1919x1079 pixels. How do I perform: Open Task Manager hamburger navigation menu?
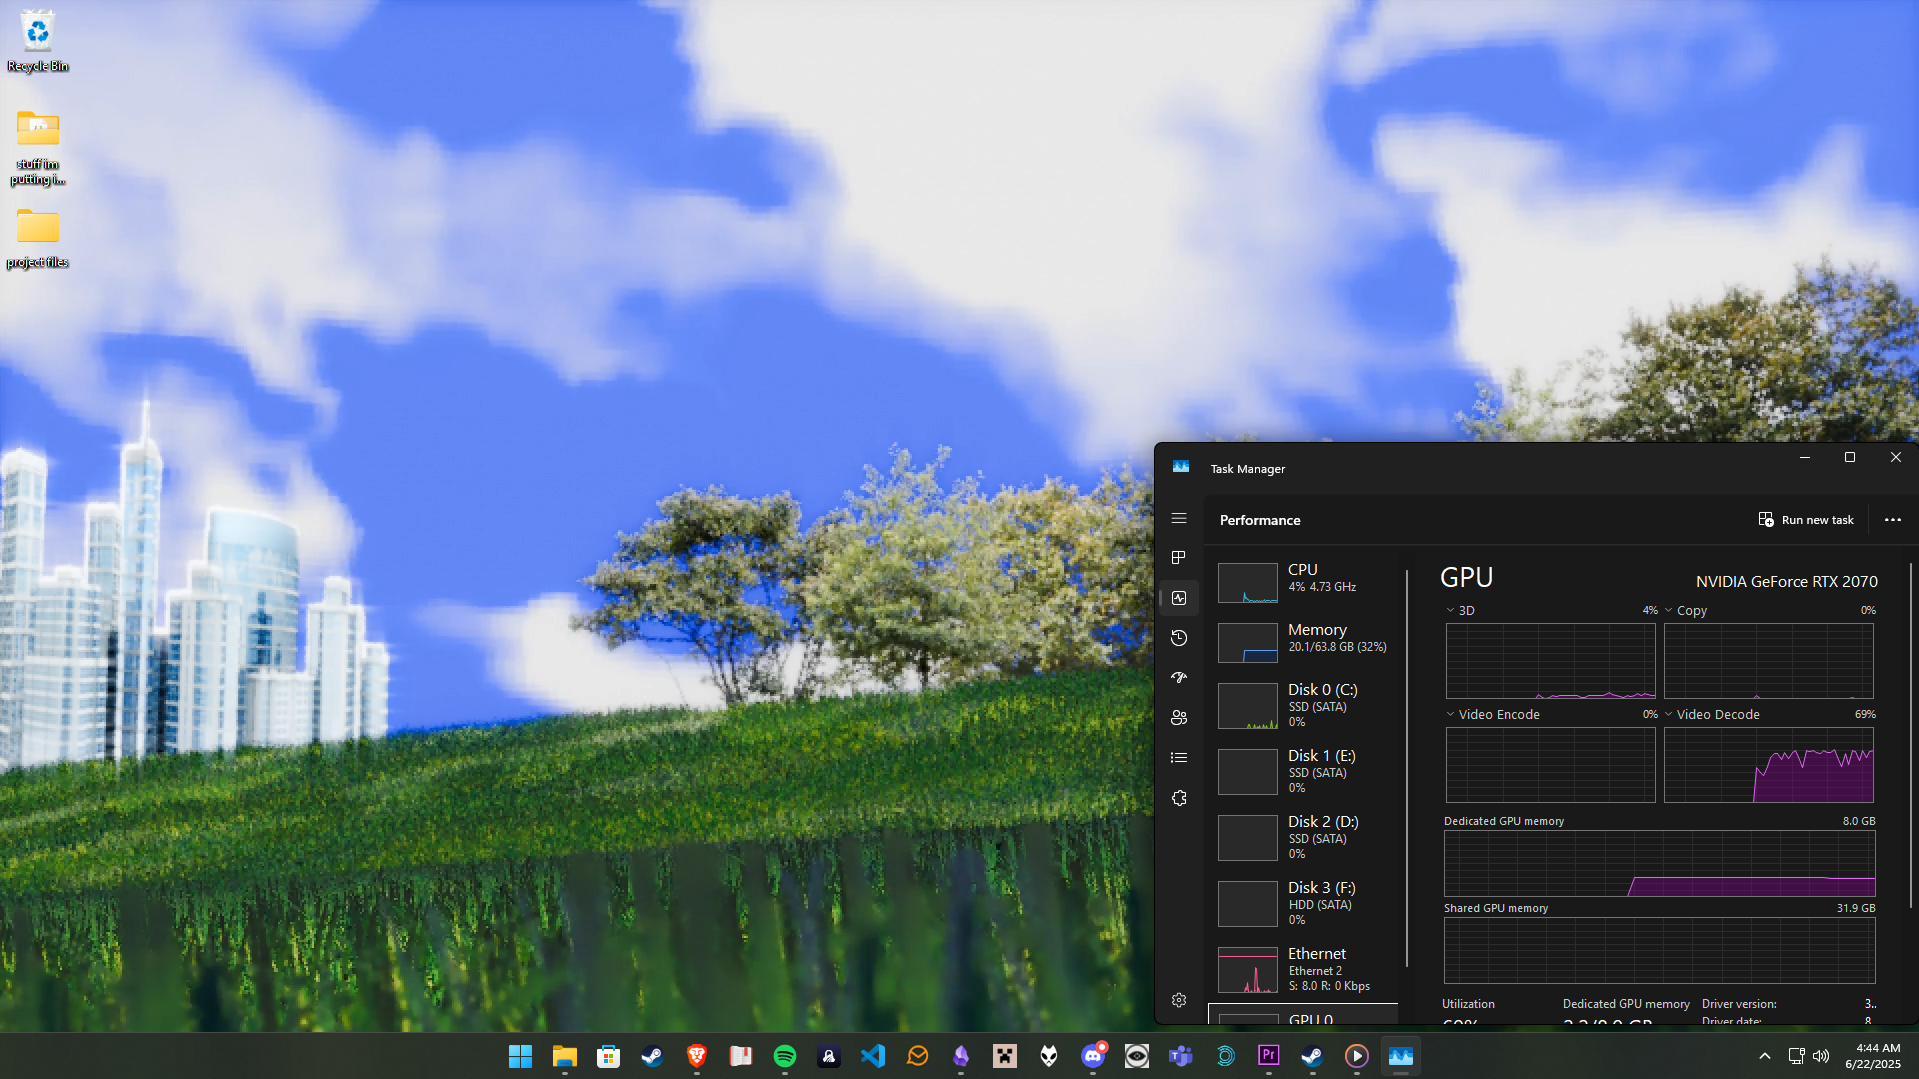(1179, 518)
